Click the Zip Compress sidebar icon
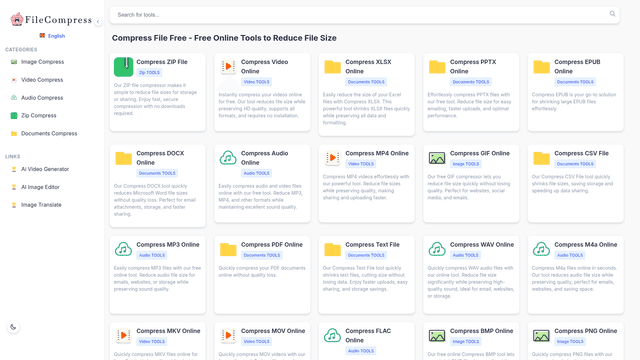 click(14, 116)
